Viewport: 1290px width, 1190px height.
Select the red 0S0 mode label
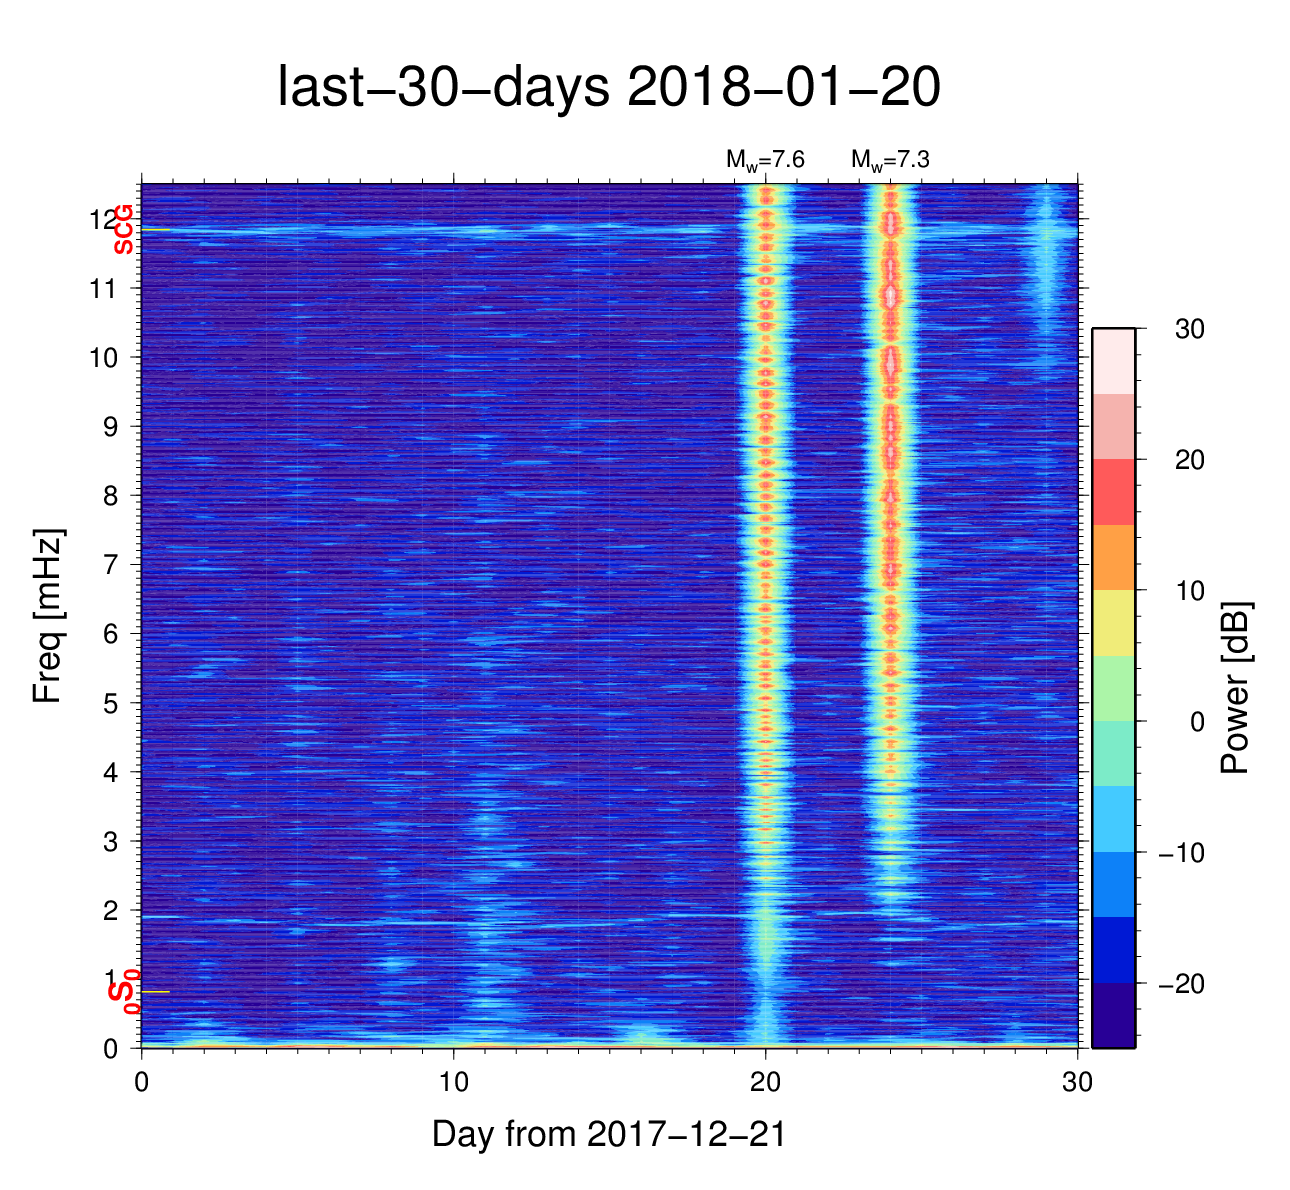tap(124, 991)
